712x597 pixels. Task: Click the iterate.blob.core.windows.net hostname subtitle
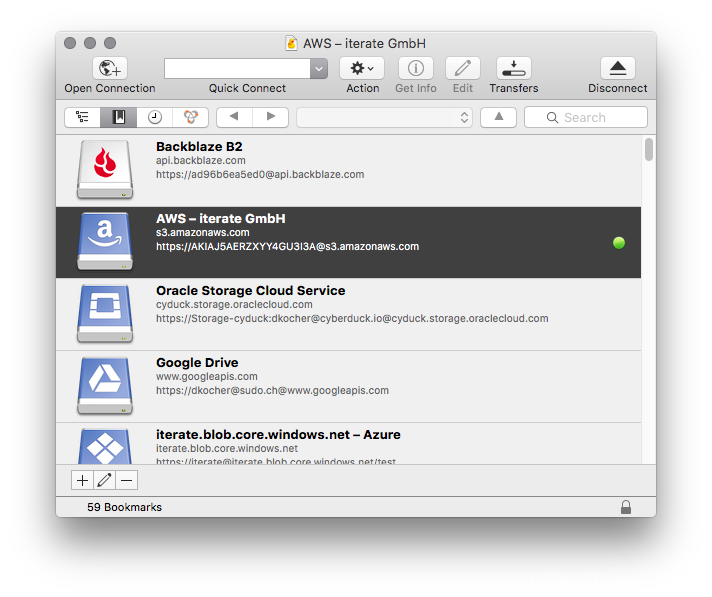point(227,449)
